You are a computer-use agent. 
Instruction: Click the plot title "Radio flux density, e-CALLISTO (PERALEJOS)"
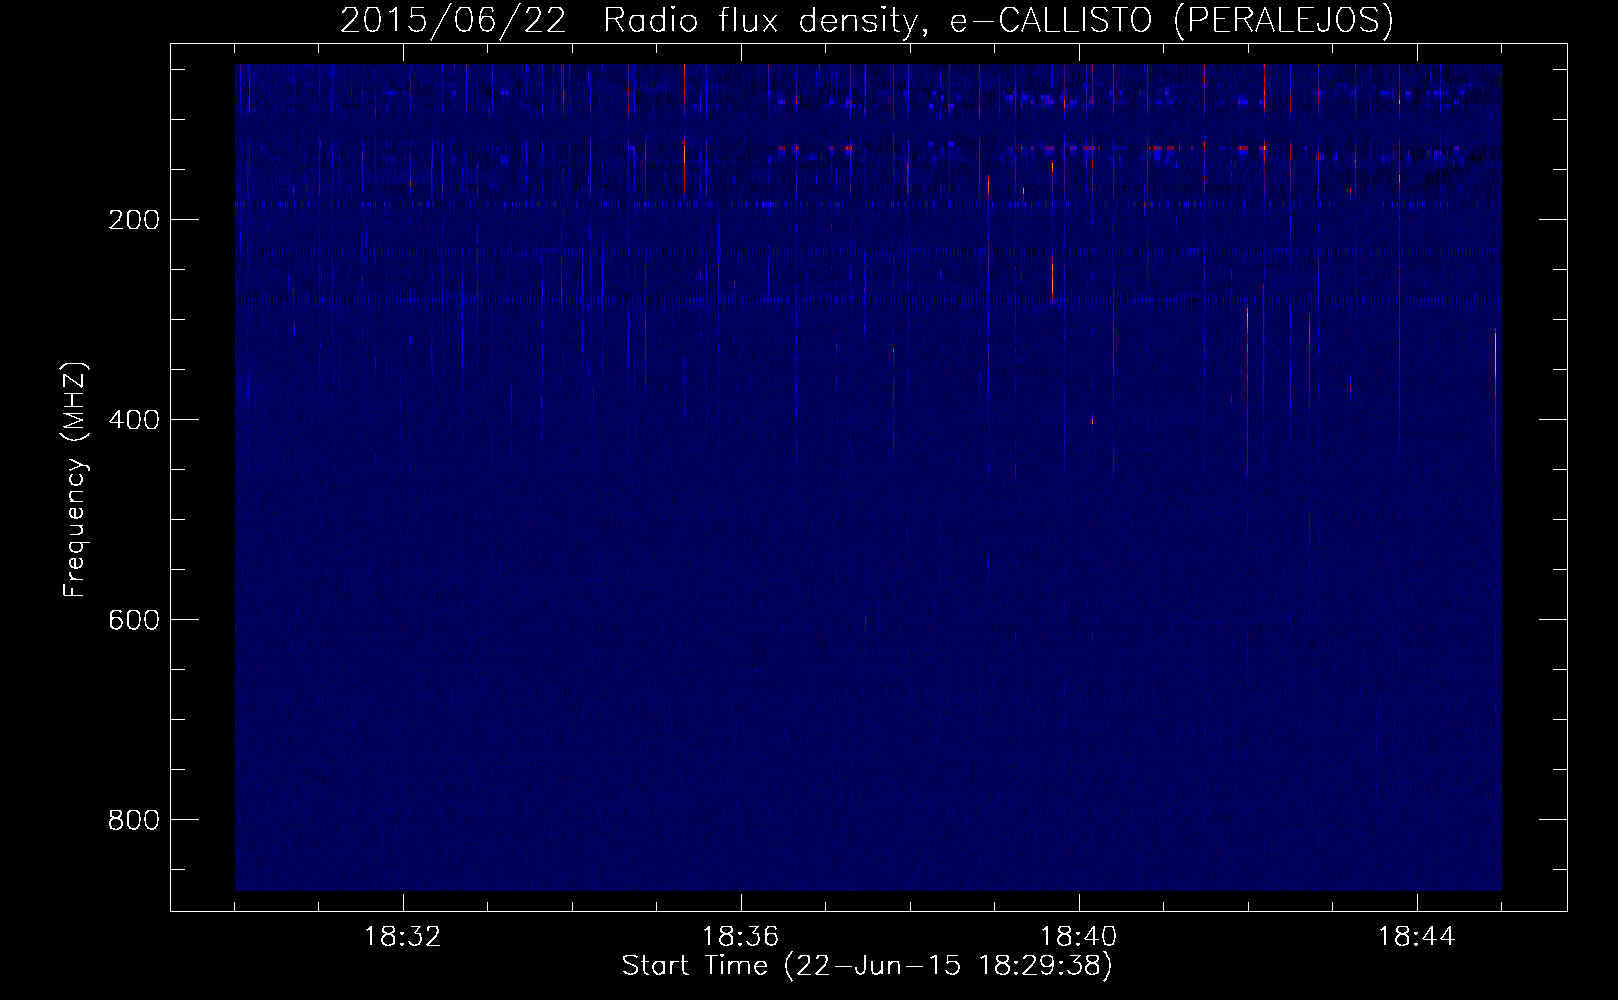(997, 21)
